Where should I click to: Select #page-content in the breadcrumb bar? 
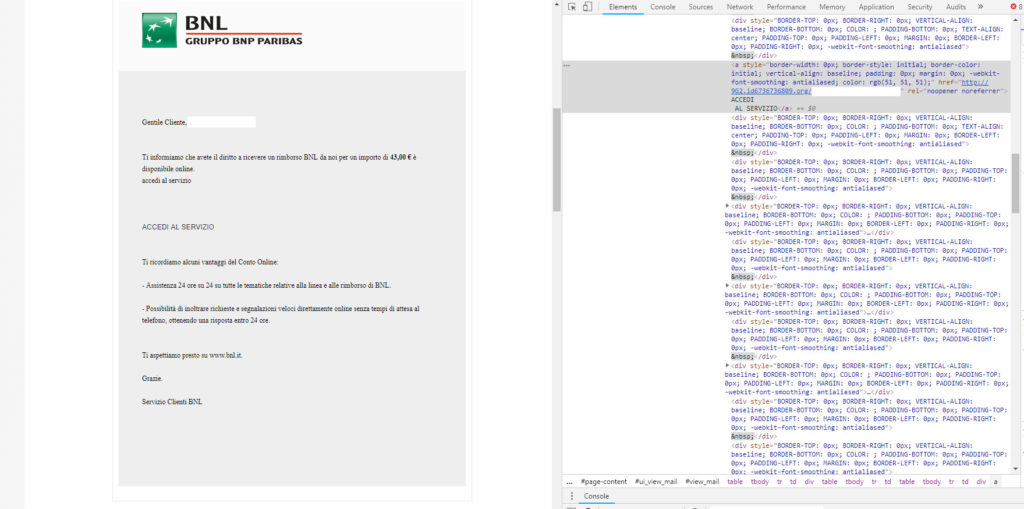pos(603,481)
